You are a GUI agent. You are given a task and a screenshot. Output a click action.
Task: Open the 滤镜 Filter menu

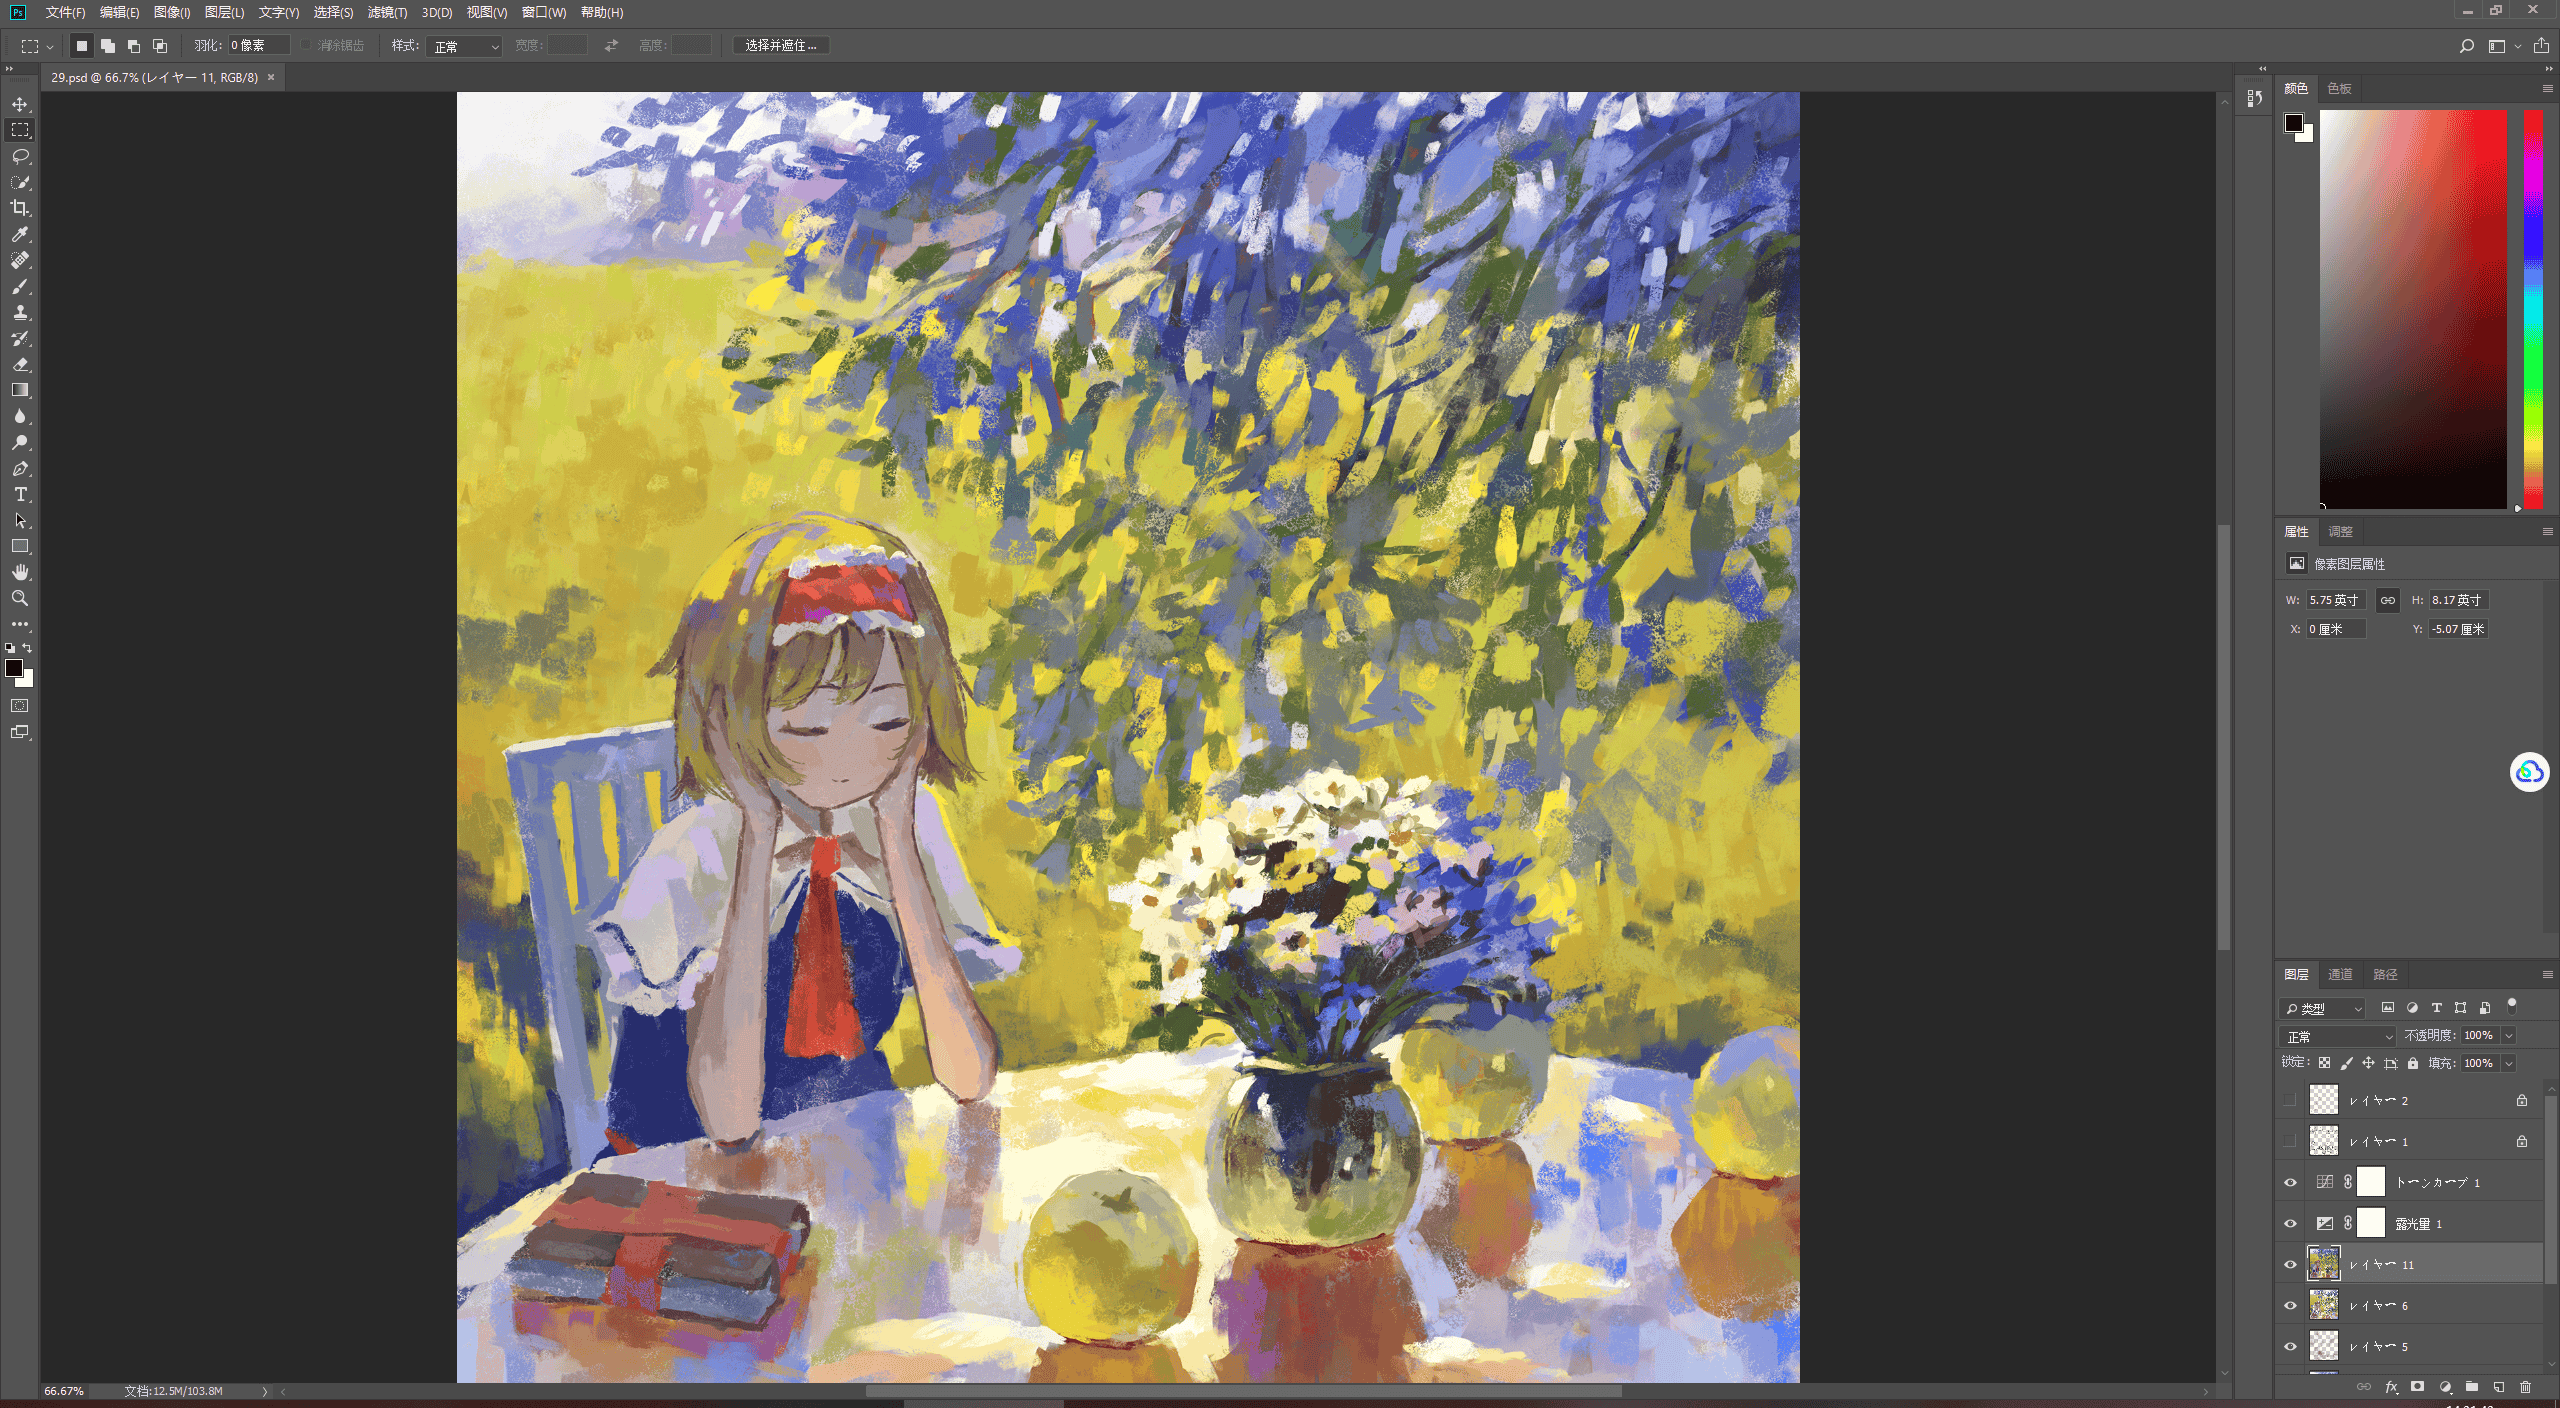coord(387,12)
